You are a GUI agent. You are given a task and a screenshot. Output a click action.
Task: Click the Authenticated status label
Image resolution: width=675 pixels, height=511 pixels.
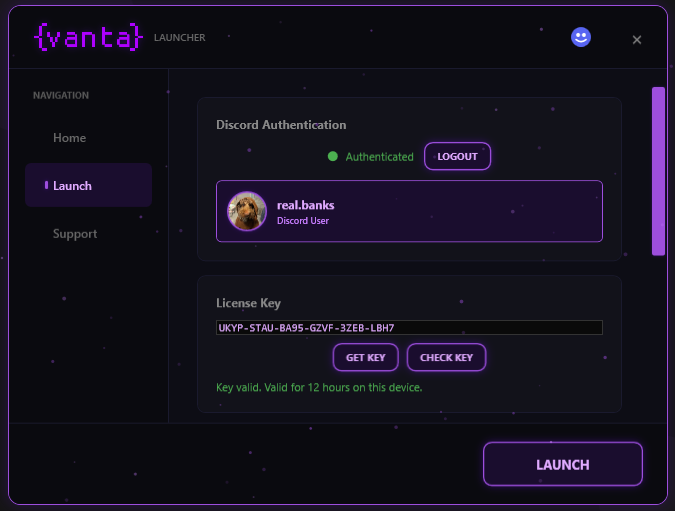379,157
